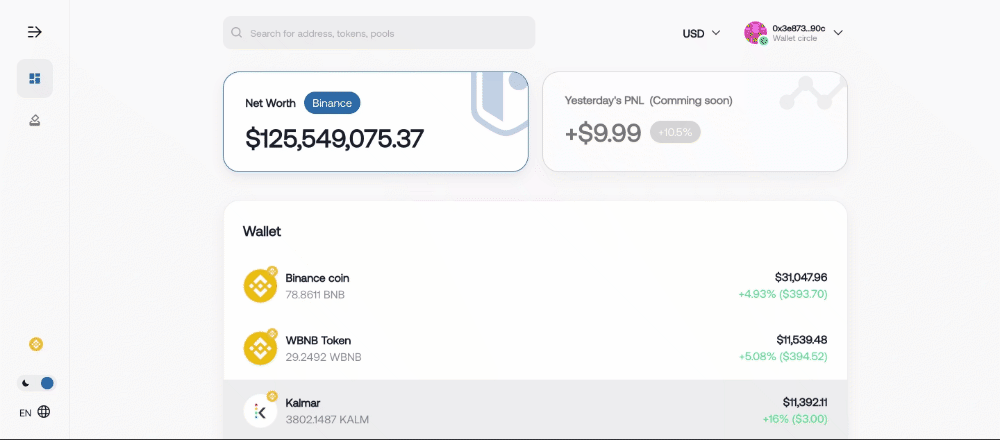This screenshot has height=440, width=1000.
Task: Open the WBNB Token row
Action: tap(536, 349)
